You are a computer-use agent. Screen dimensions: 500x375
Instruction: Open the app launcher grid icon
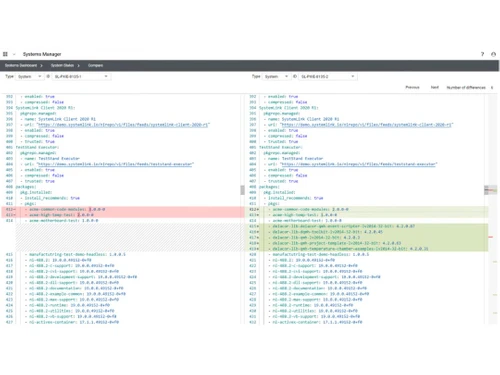click(x=5, y=54)
